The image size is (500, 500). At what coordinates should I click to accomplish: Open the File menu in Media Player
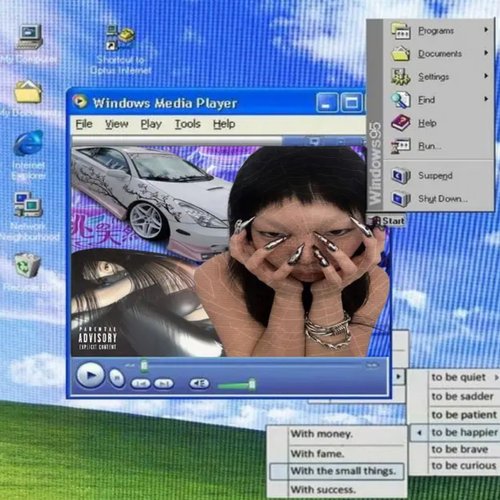(x=84, y=124)
